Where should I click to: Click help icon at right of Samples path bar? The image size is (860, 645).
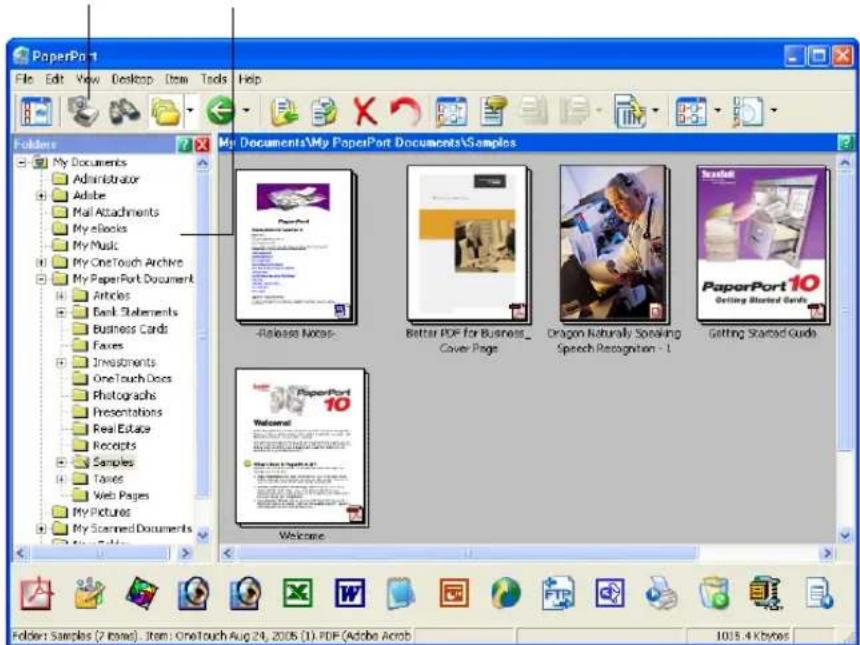pyautogui.click(x=846, y=143)
